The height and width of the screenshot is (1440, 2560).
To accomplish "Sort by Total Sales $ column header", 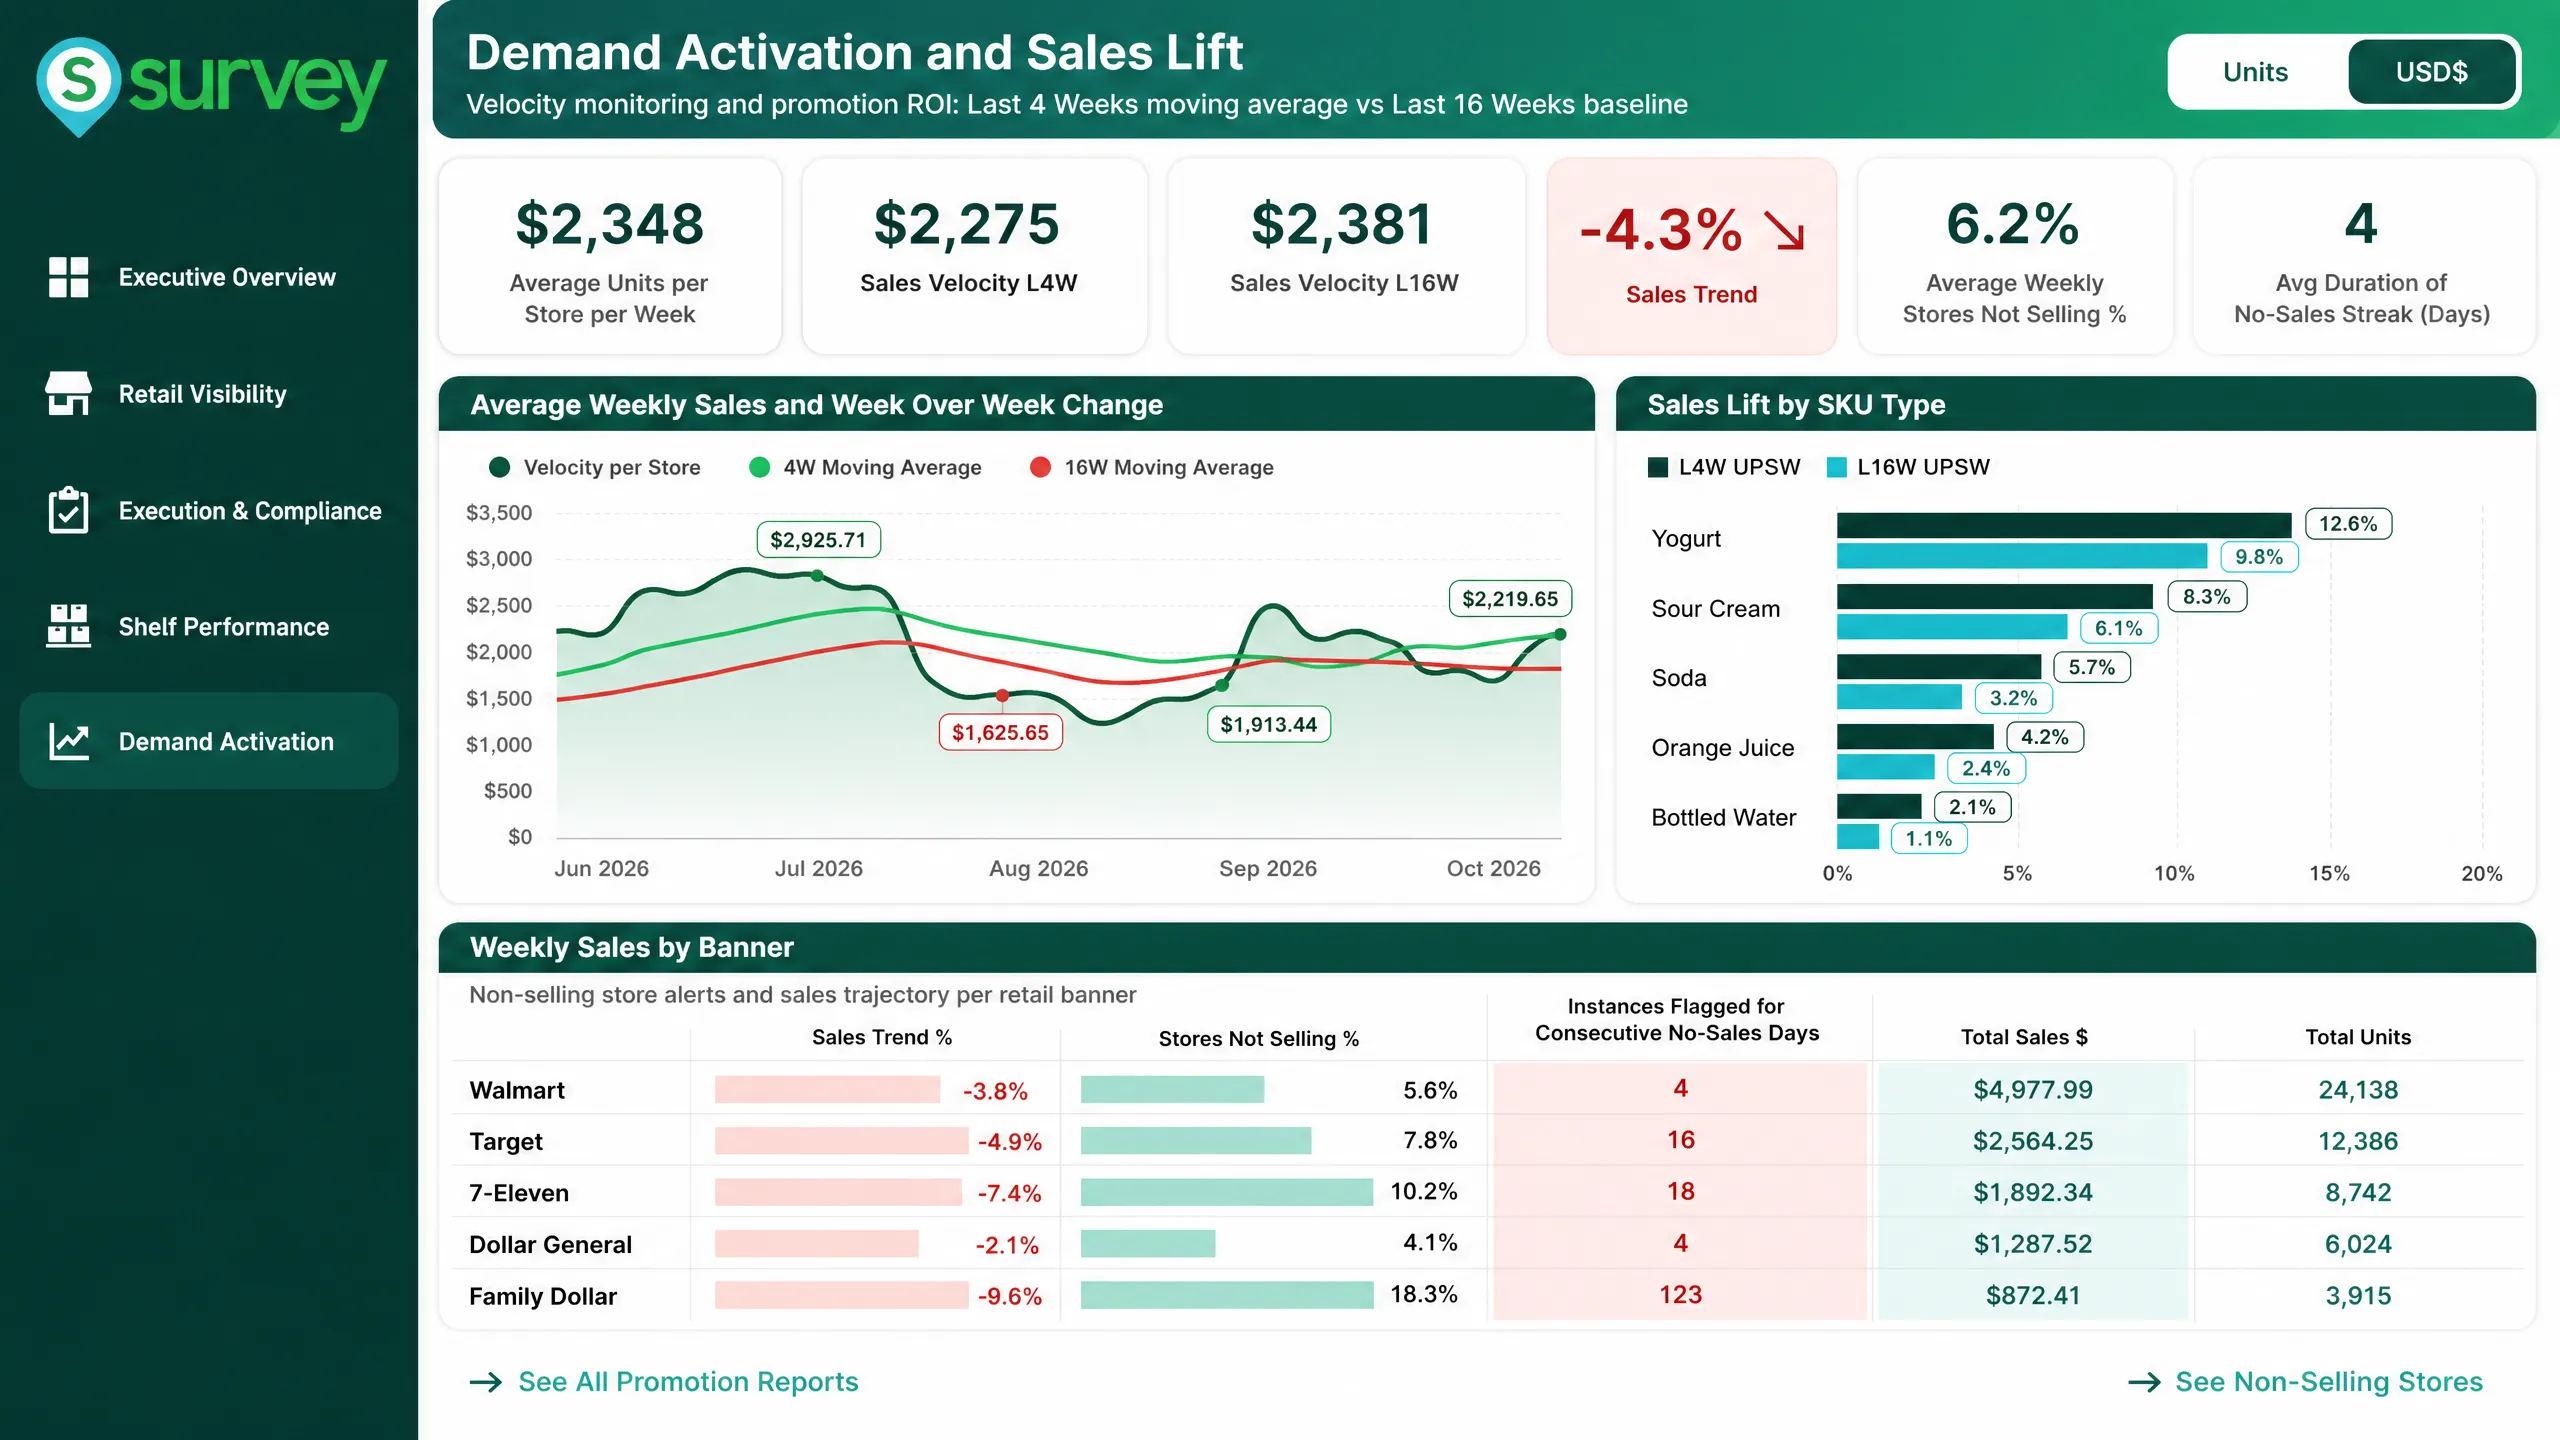I will [x=2024, y=1037].
